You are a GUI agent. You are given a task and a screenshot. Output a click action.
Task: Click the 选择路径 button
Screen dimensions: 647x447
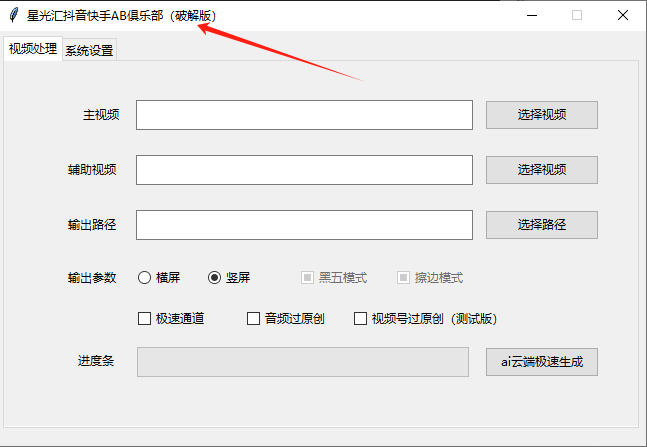click(x=542, y=225)
